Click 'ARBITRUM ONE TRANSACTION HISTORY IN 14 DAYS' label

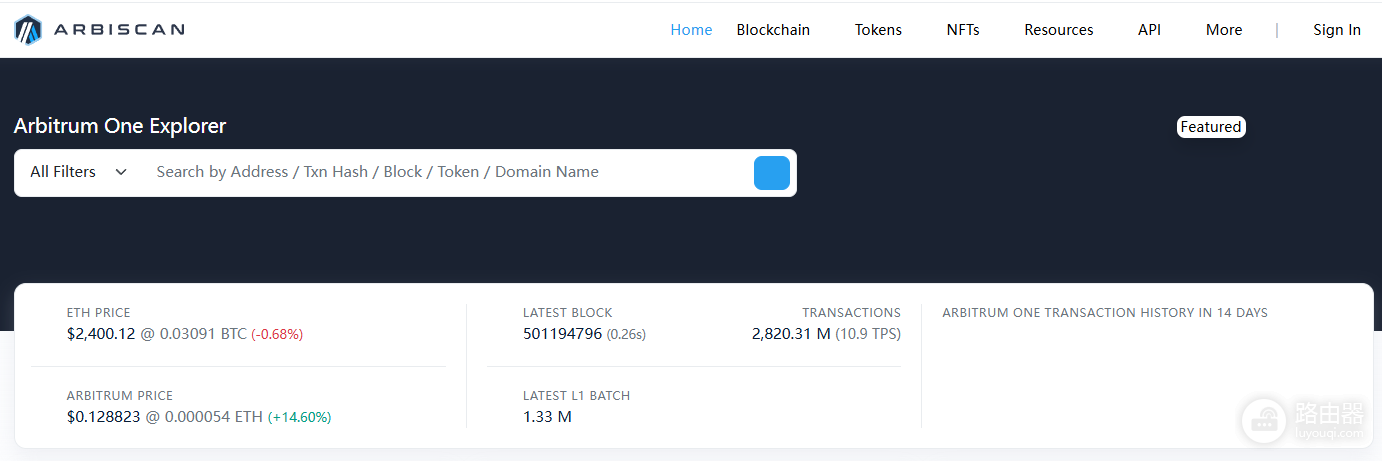point(1105,313)
